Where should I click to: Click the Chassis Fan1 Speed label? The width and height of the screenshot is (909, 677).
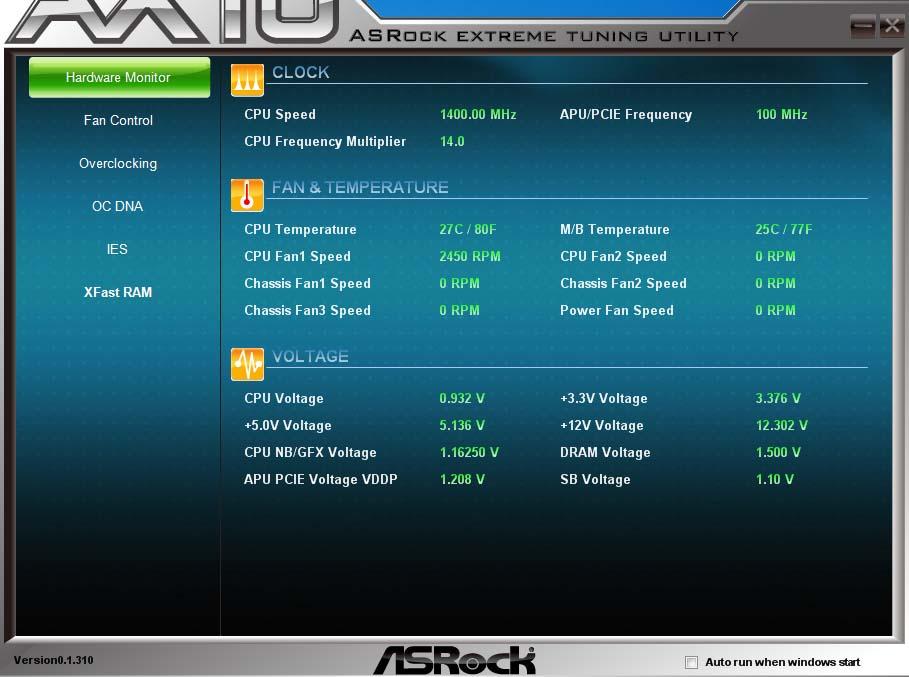pyautogui.click(x=308, y=283)
